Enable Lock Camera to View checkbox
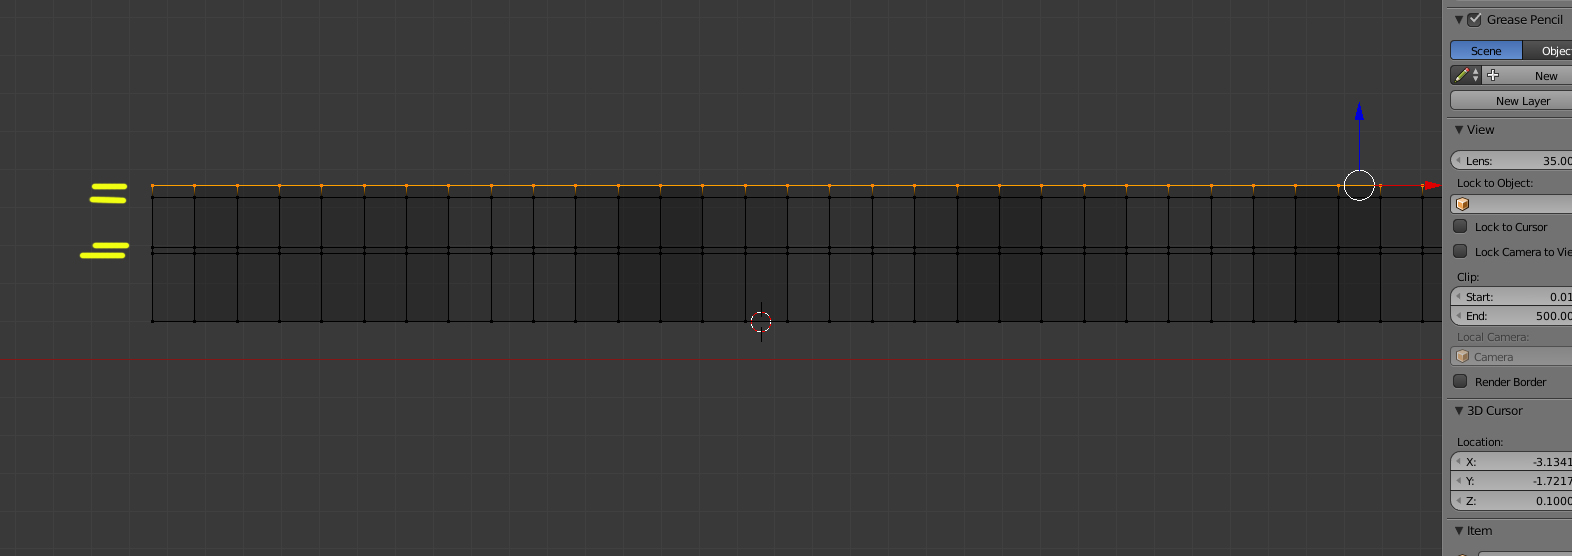Viewport: 1572px width, 556px height. point(1460,251)
